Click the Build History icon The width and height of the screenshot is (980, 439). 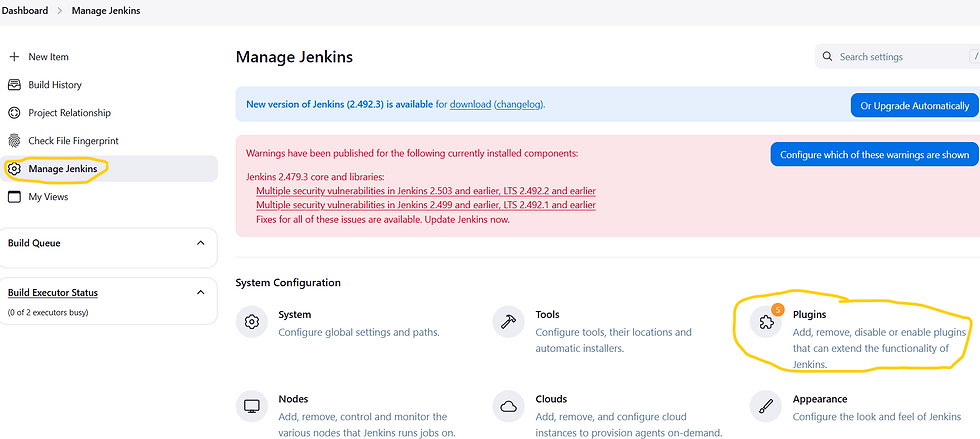[14, 84]
